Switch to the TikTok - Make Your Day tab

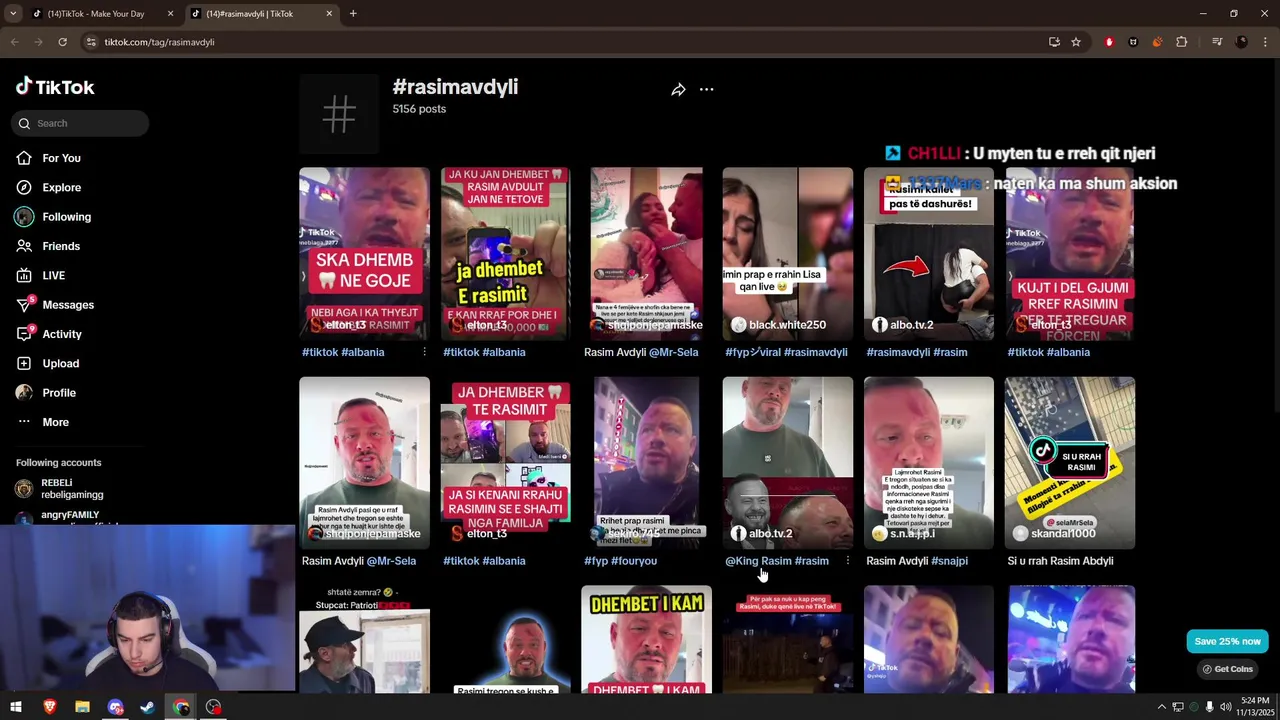point(95,14)
